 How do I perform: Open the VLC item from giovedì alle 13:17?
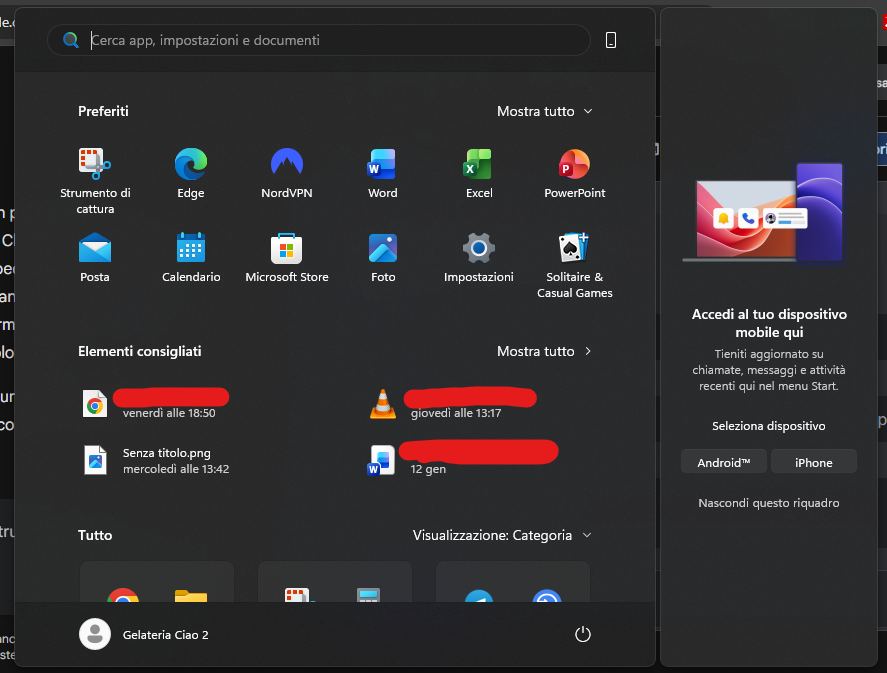[382, 404]
